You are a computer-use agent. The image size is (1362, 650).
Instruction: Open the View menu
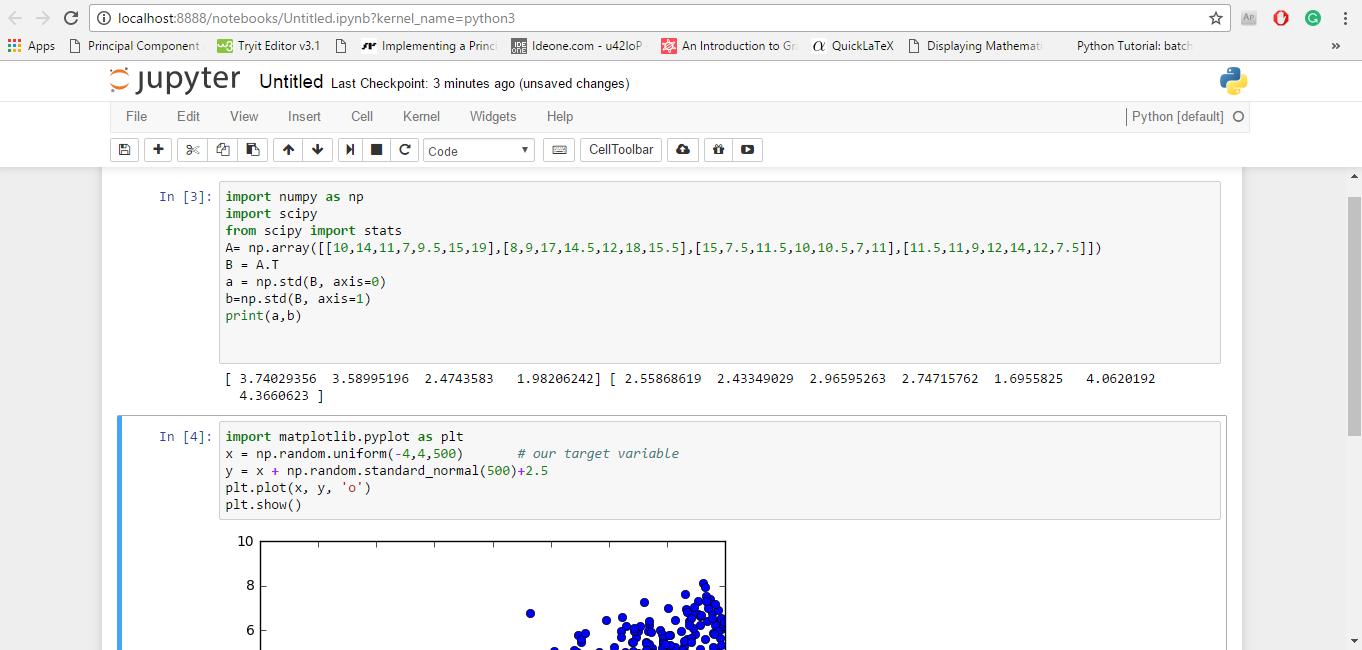pos(244,117)
